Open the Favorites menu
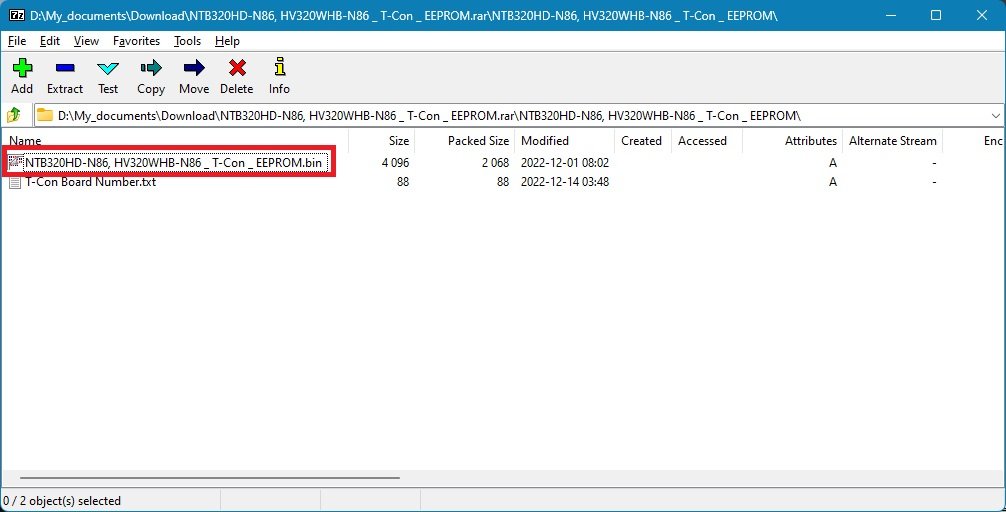 coord(136,41)
